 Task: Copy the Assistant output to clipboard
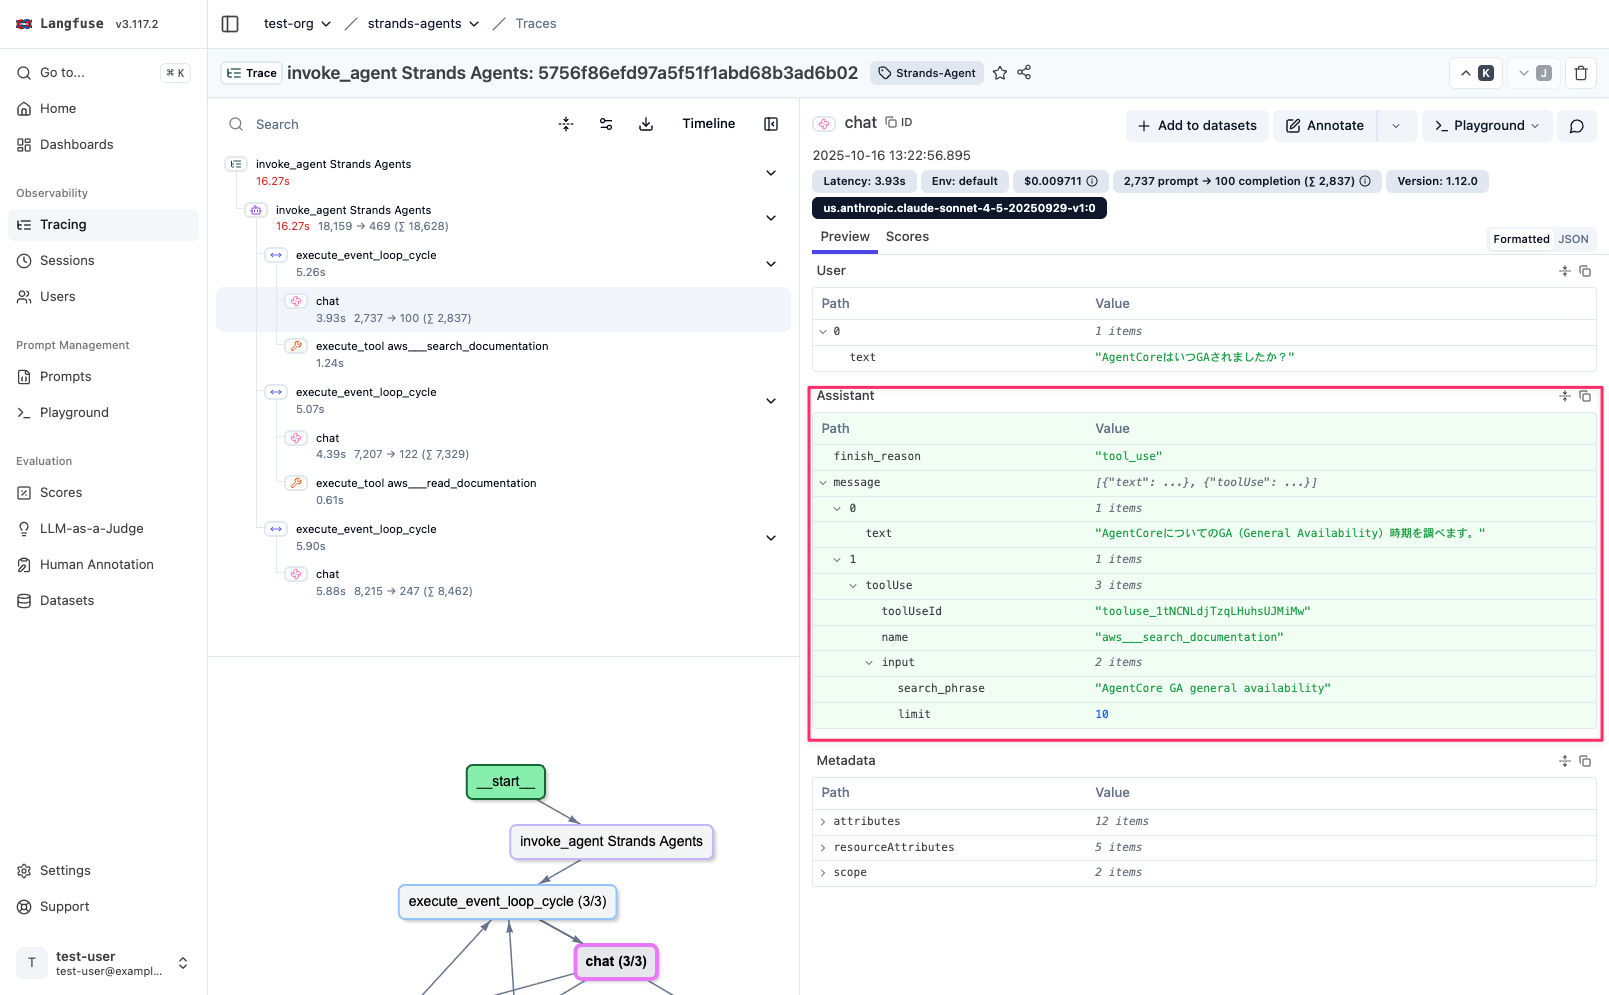click(x=1585, y=396)
